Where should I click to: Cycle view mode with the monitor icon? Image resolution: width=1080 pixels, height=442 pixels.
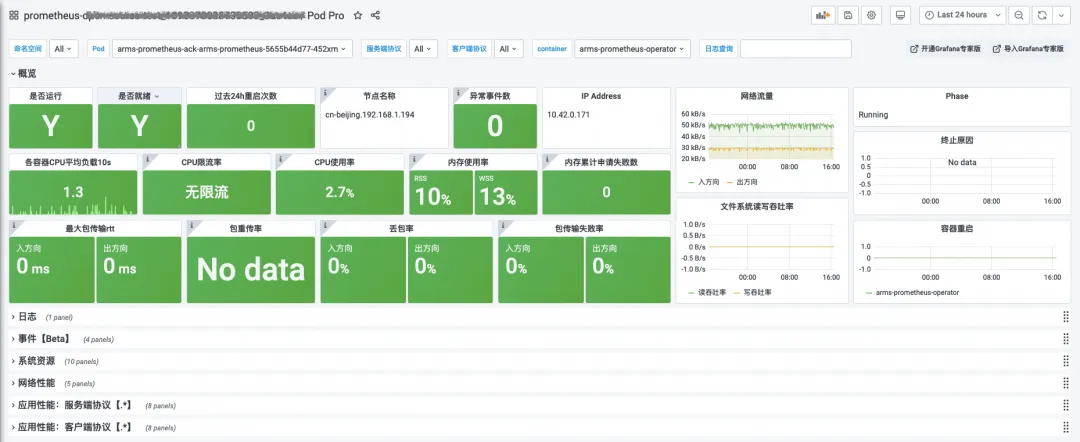pyautogui.click(x=900, y=15)
